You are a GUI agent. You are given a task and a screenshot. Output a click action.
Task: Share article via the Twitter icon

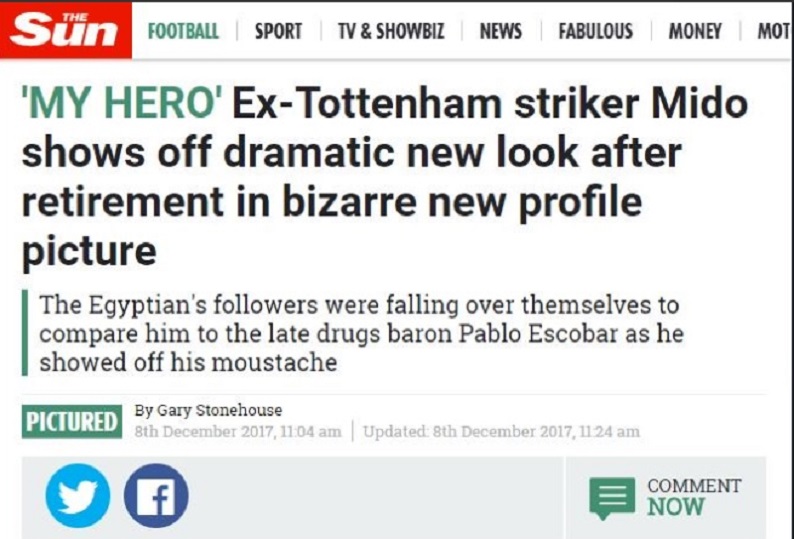pos(80,496)
